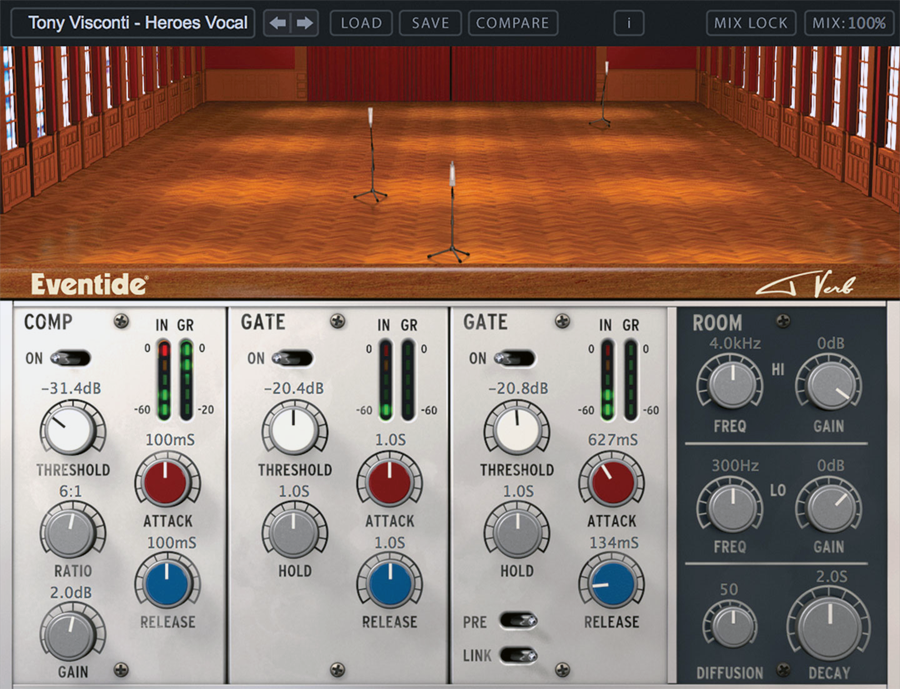Viewport: 900px width, 689px height.
Task: Open the preset name Tony Visconti - Heroes Vocal
Action: pyautogui.click(x=133, y=23)
